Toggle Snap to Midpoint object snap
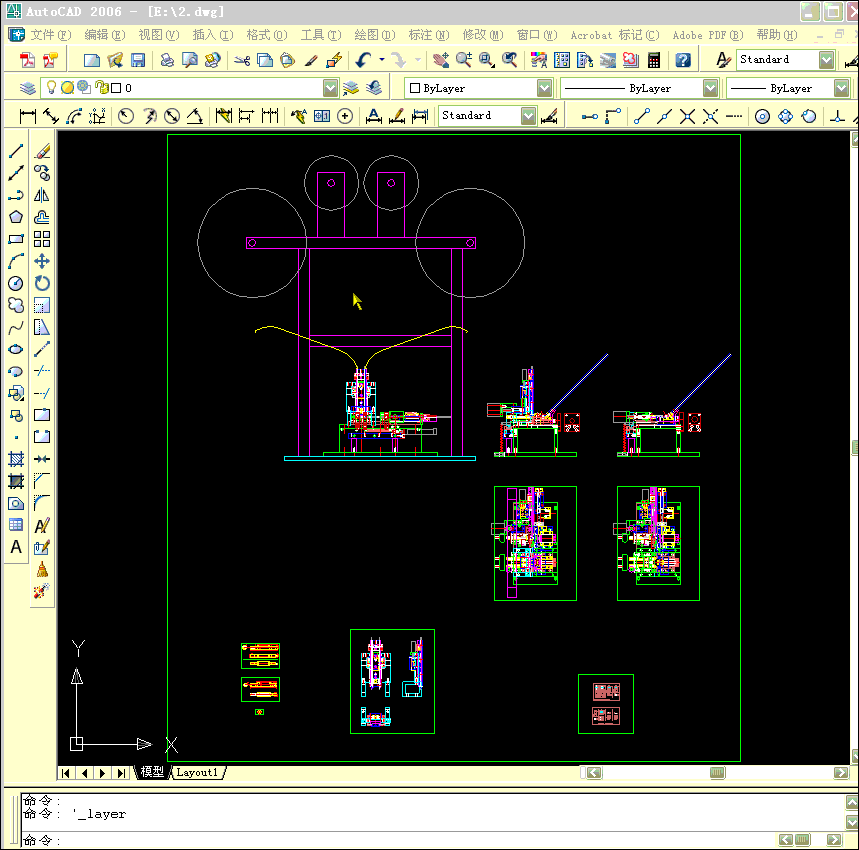 [x=664, y=116]
